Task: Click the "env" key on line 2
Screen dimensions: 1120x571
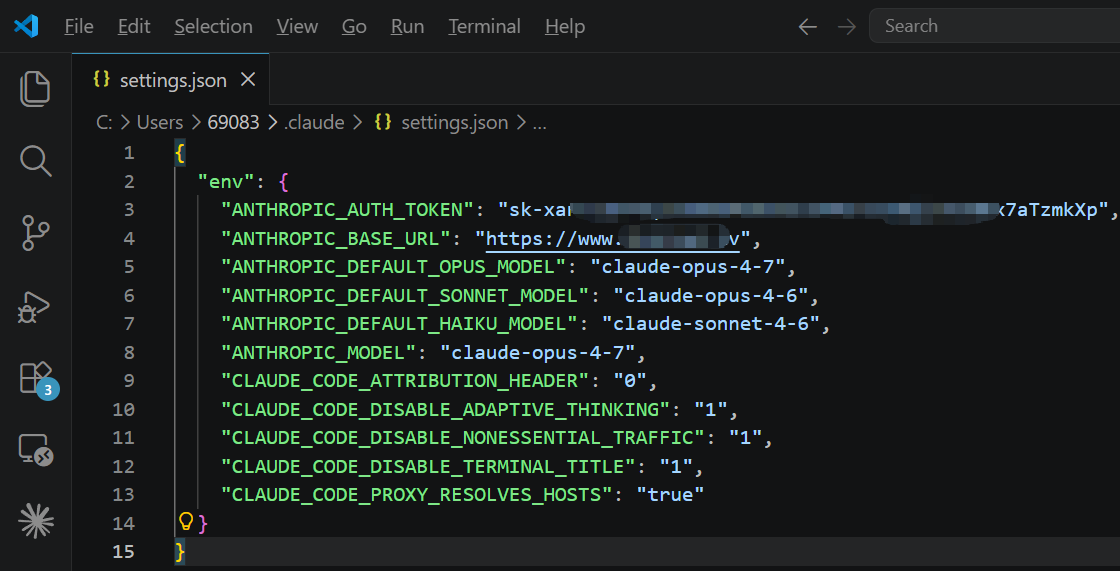Action: click(226, 182)
